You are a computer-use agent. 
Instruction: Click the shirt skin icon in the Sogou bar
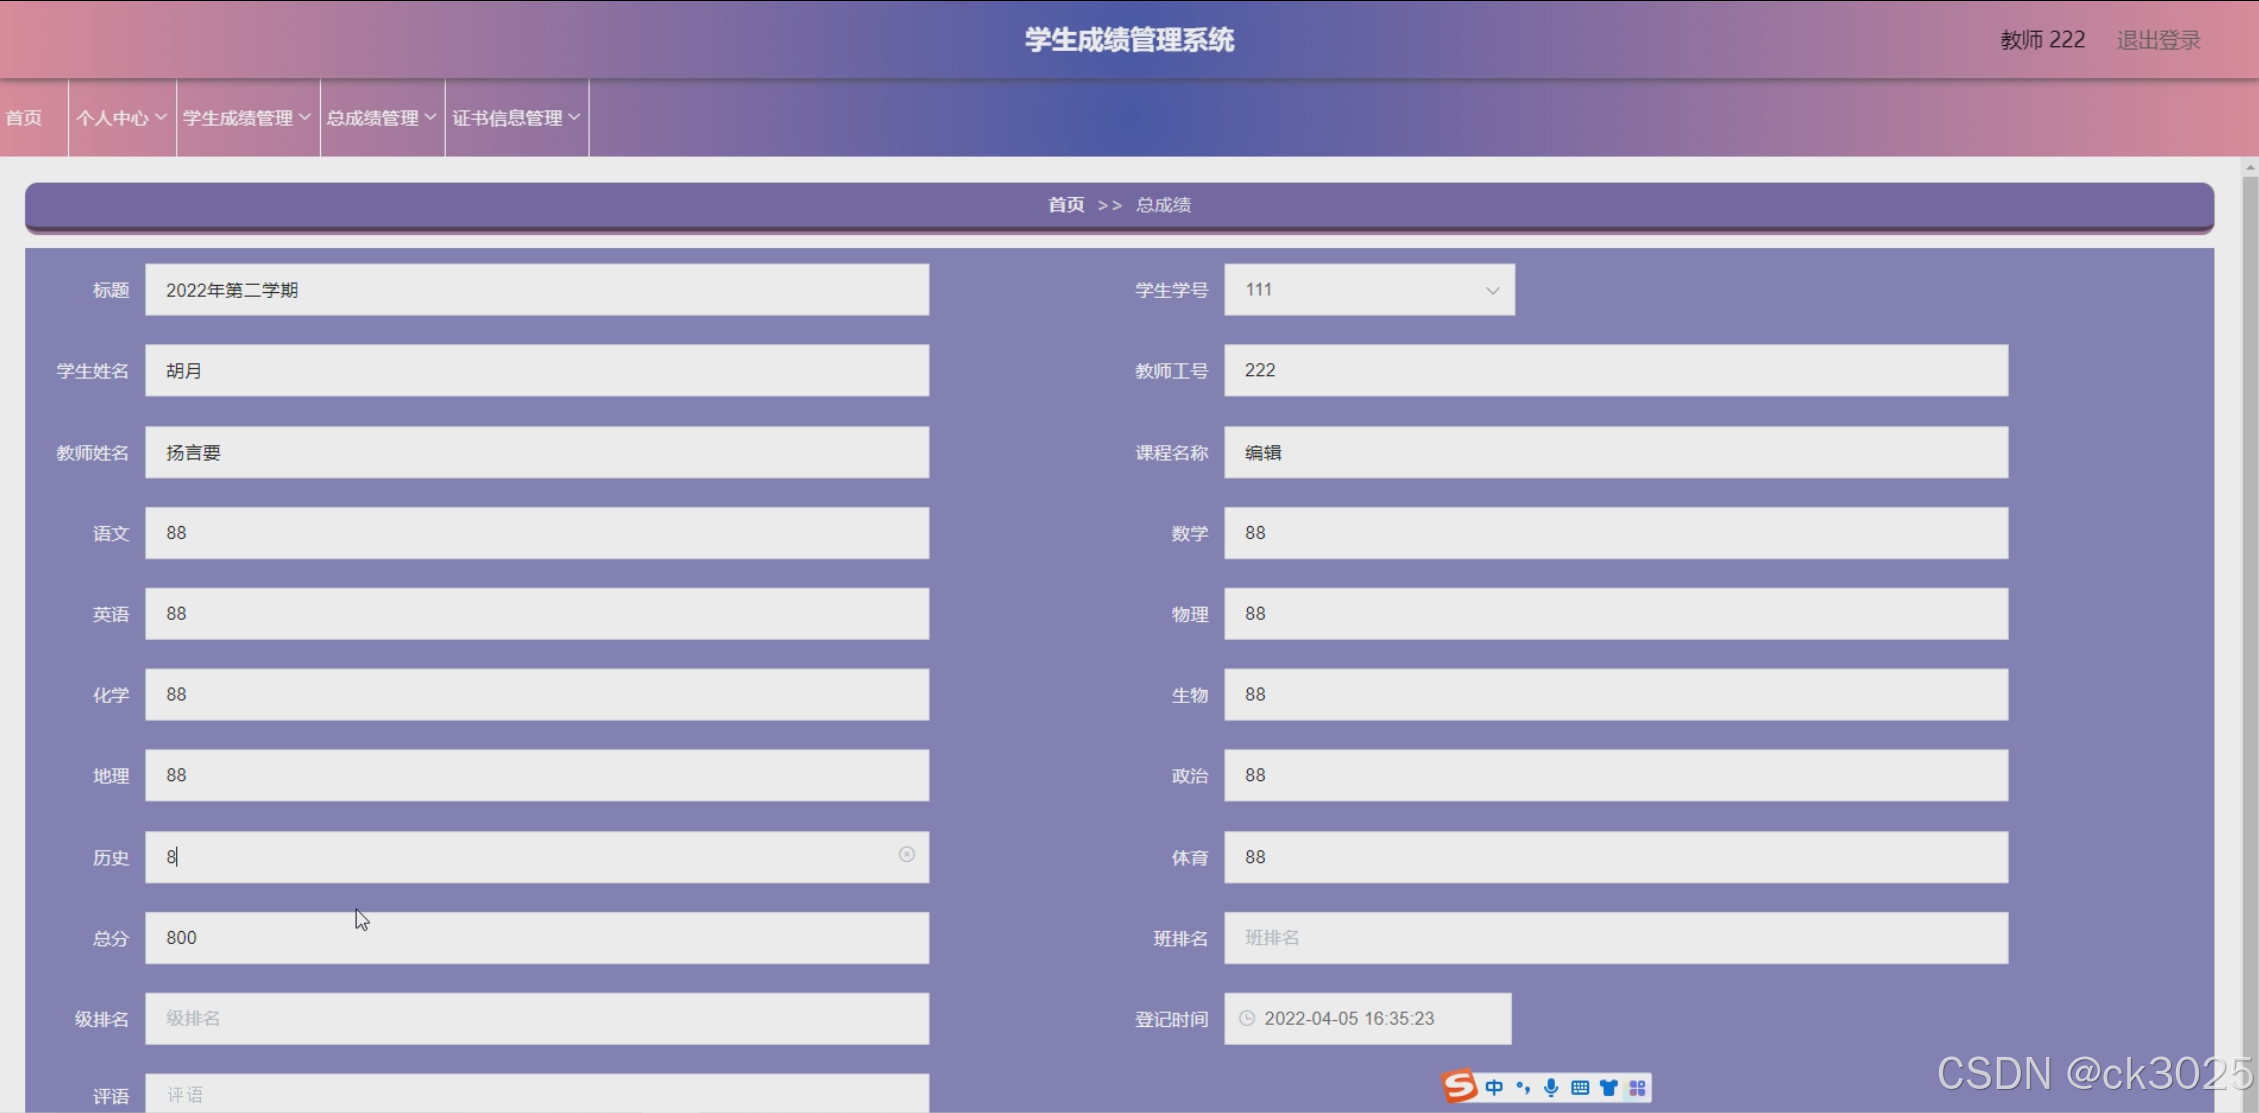click(x=1608, y=1087)
